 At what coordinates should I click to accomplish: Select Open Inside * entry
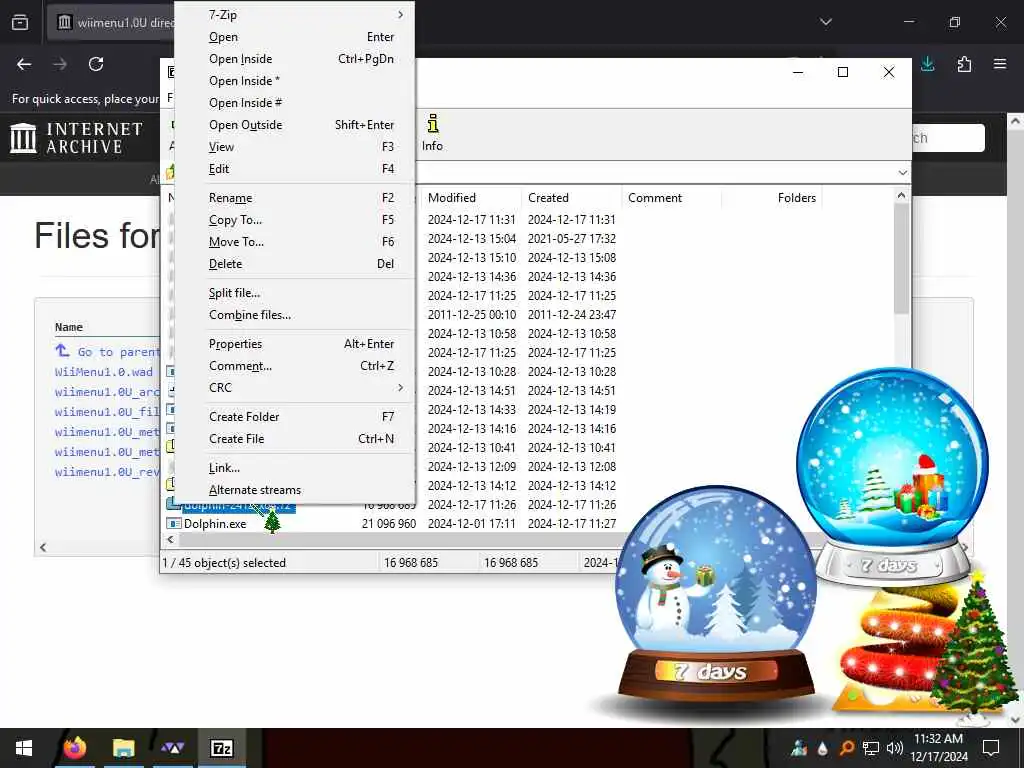click(x=295, y=81)
